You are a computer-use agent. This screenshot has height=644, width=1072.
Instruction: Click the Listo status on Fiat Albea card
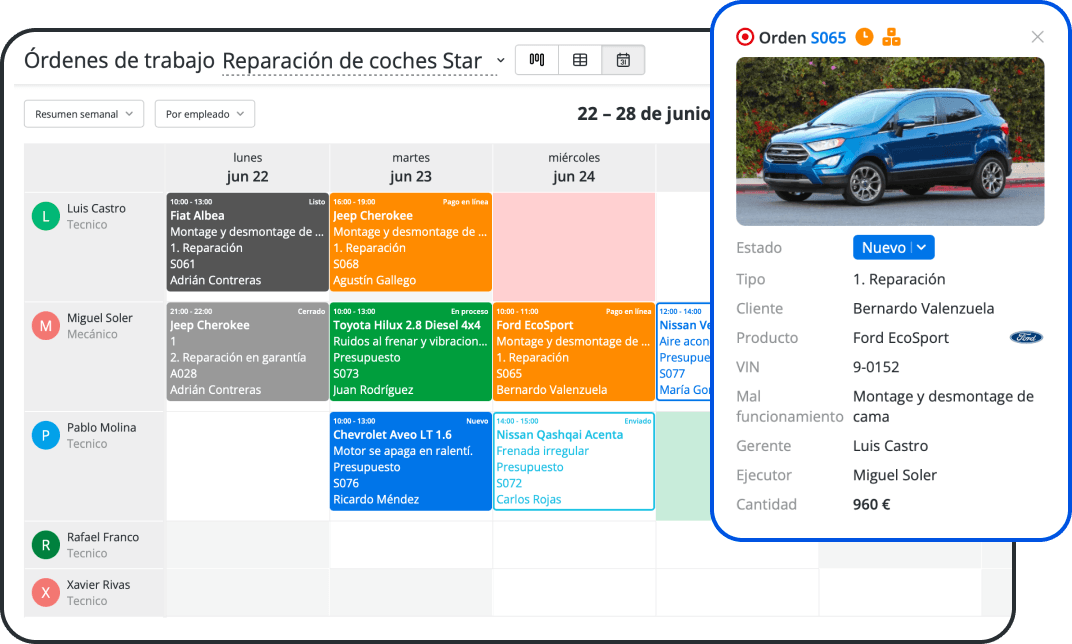click(317, 202)
